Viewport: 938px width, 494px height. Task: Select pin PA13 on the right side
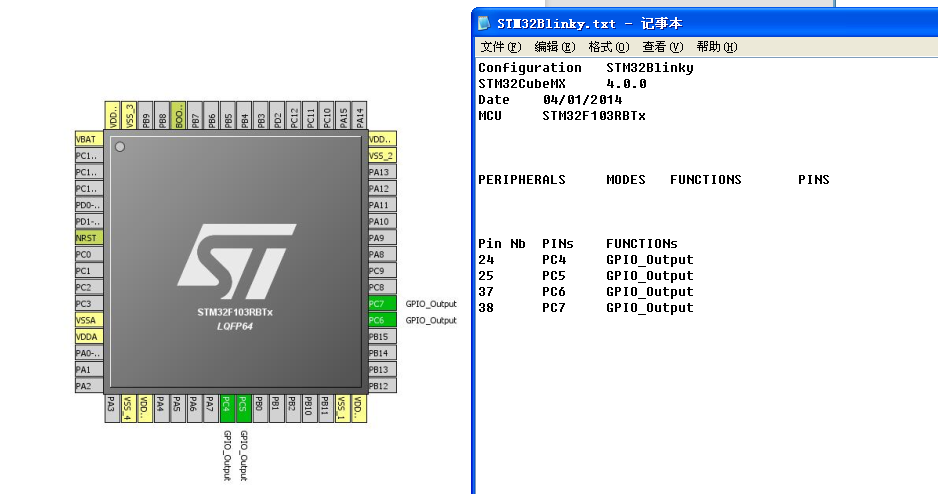382,172
